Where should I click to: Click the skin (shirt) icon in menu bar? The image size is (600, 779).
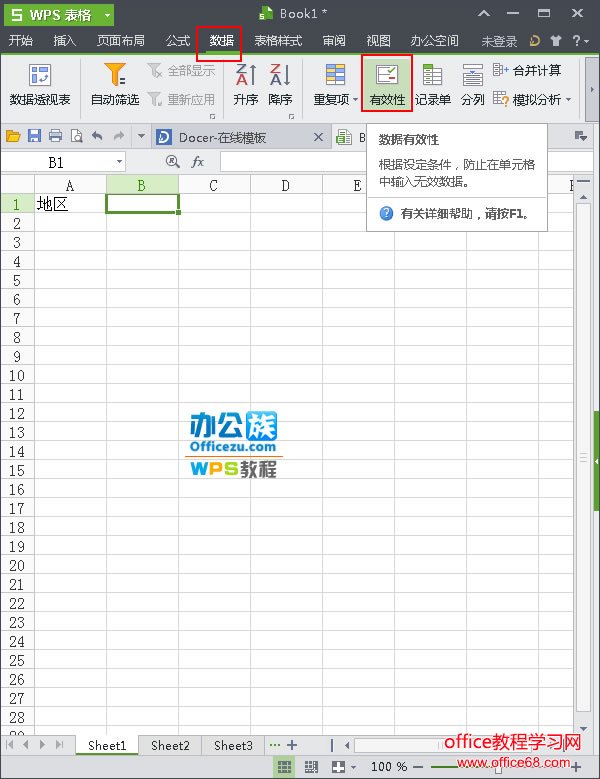[556, 41]
